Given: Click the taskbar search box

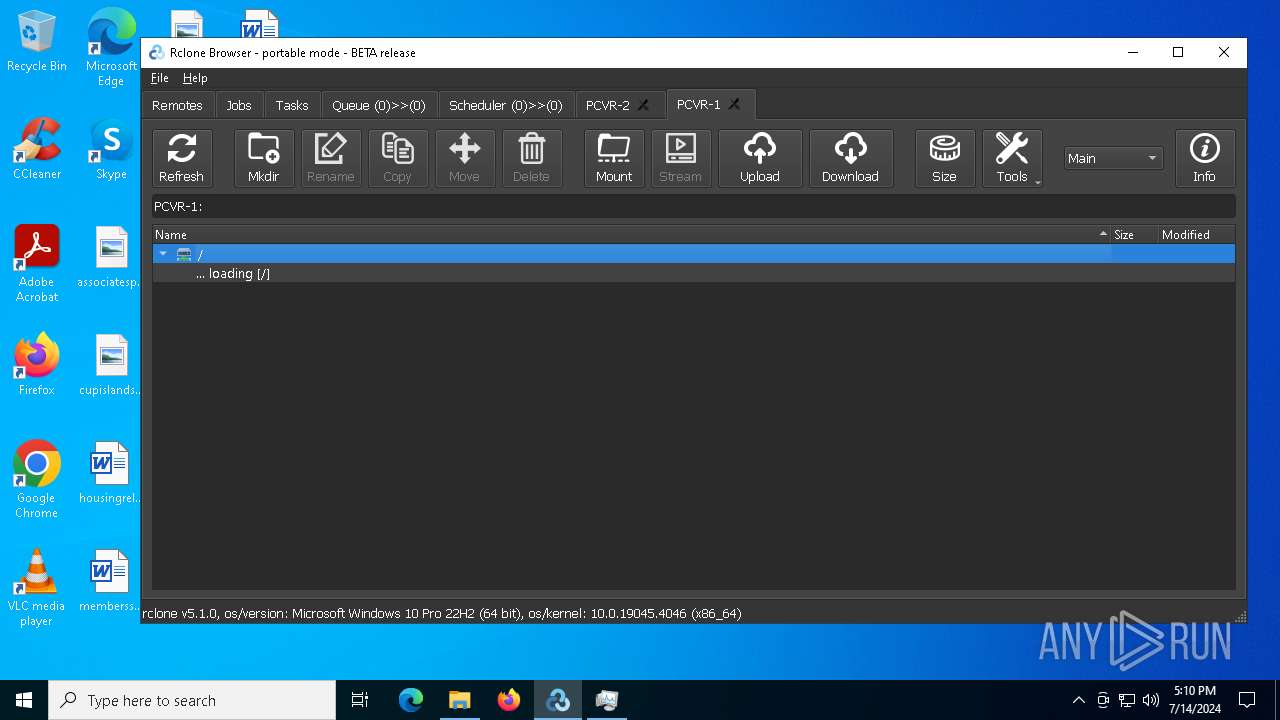Looking at the screenshot, I should pyautogui.click(x=192, y=700).
